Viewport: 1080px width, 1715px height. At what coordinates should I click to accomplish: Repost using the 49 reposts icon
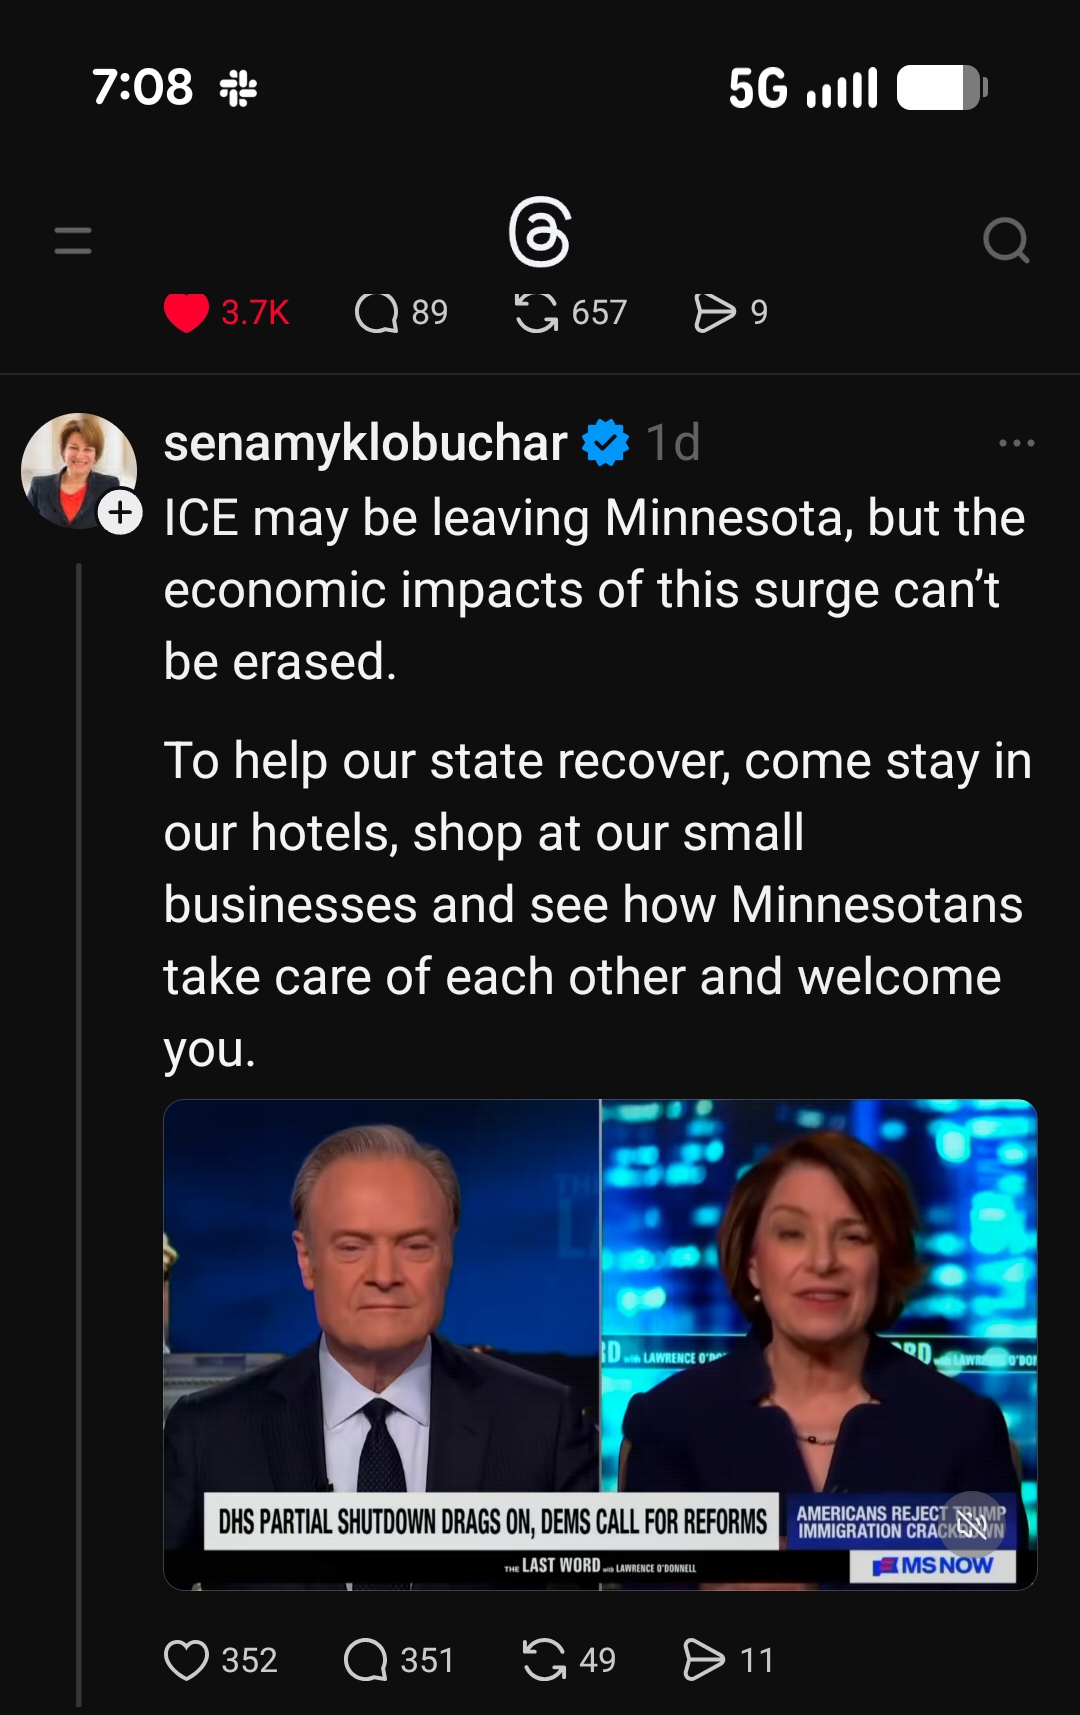544,1660
